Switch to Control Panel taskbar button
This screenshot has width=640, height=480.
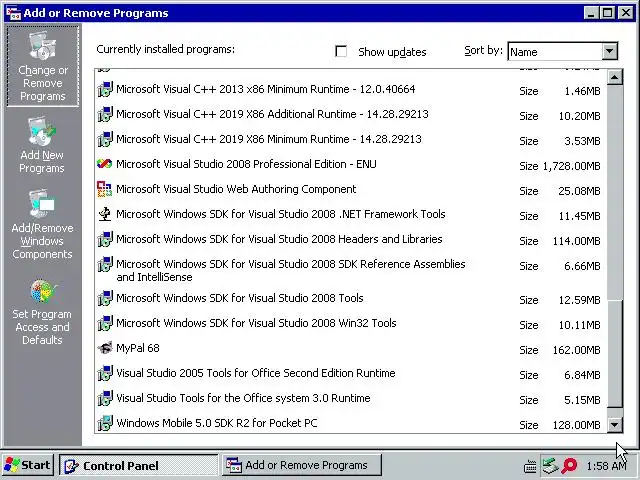point(139,466)
